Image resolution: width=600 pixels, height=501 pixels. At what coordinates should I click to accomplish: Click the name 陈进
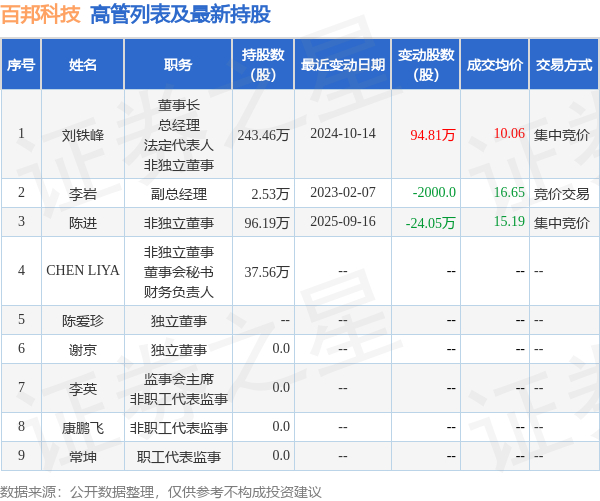pos(83,223)
